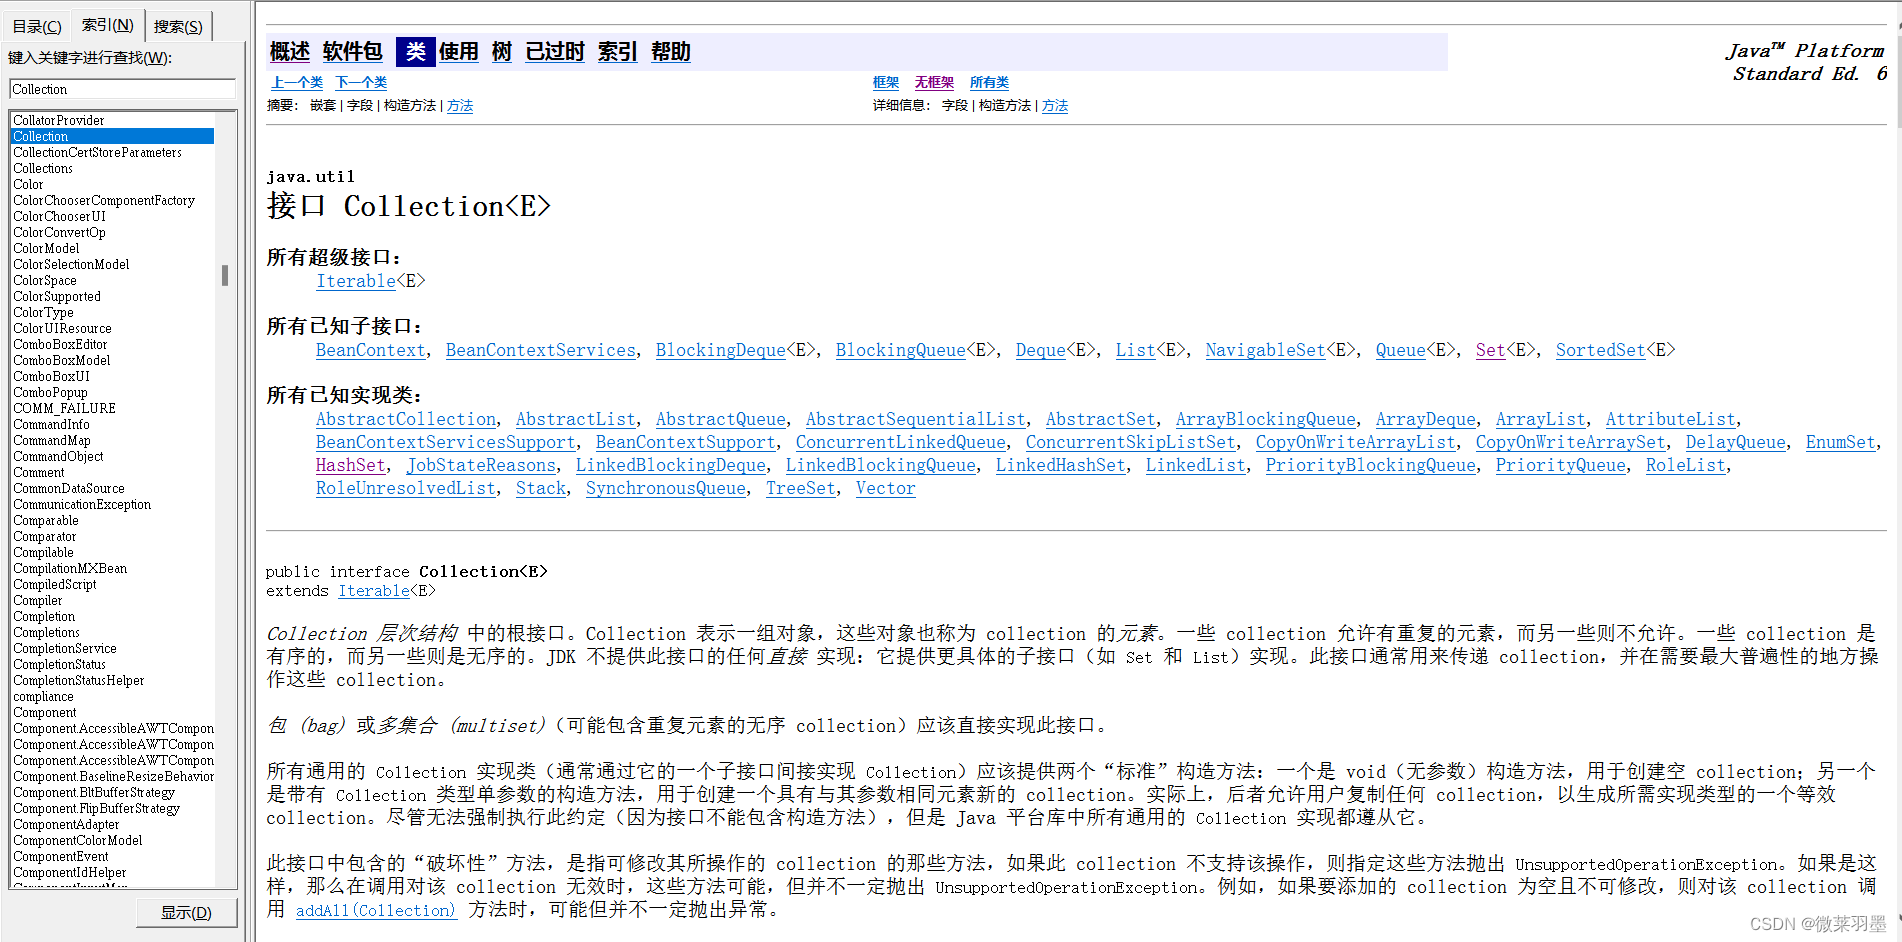Open the BlockingQueue link
Screen dimensions: 1902x942
click(x=901, y=351)
